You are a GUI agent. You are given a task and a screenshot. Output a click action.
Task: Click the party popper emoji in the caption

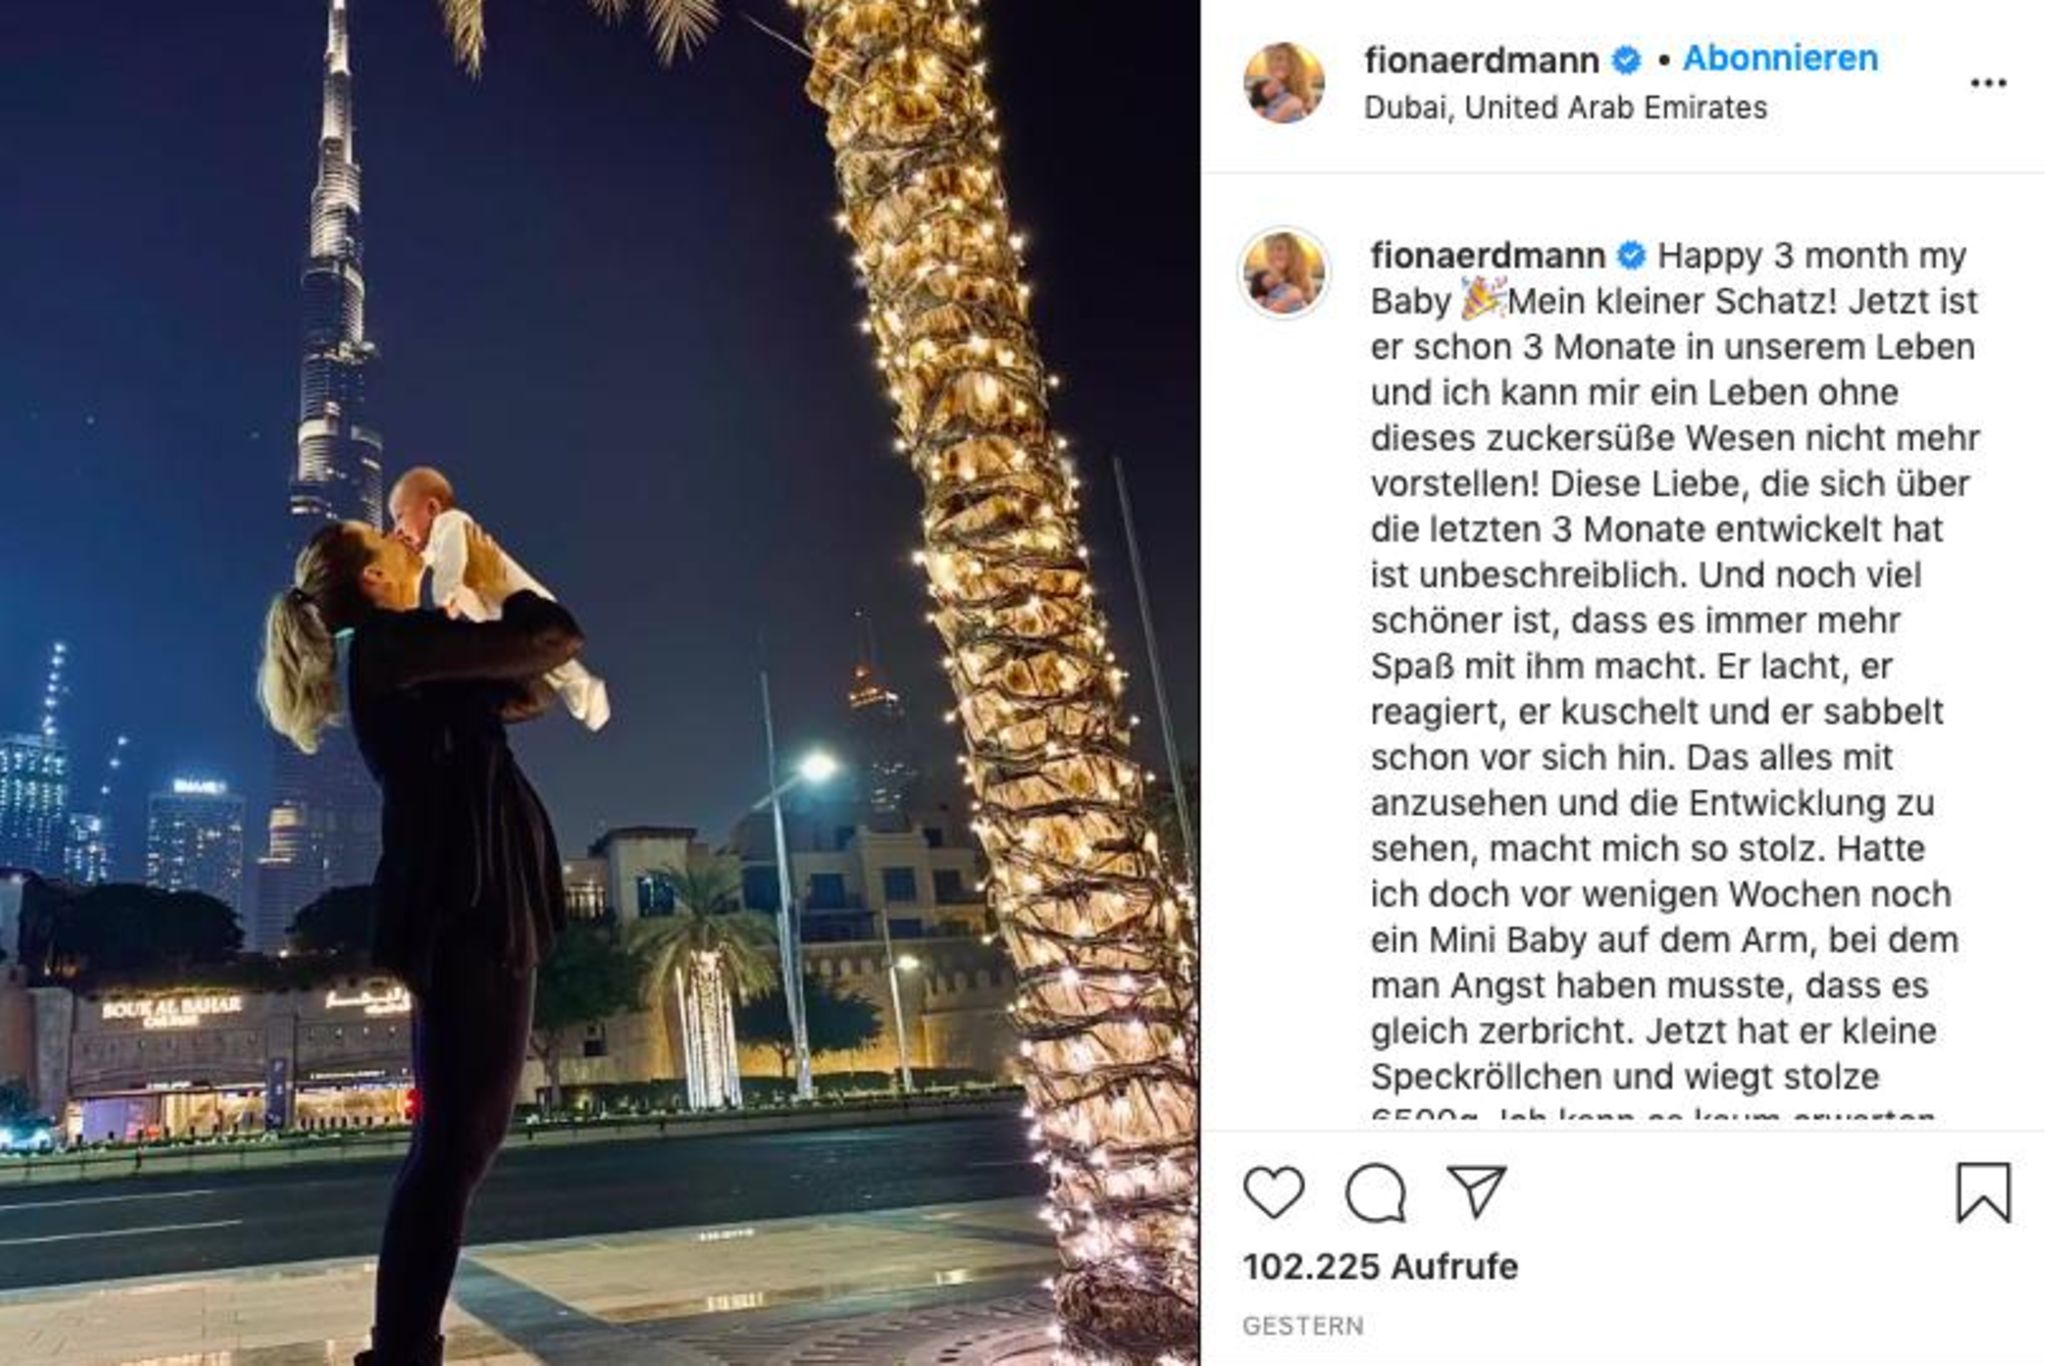tap(1482, 301)
